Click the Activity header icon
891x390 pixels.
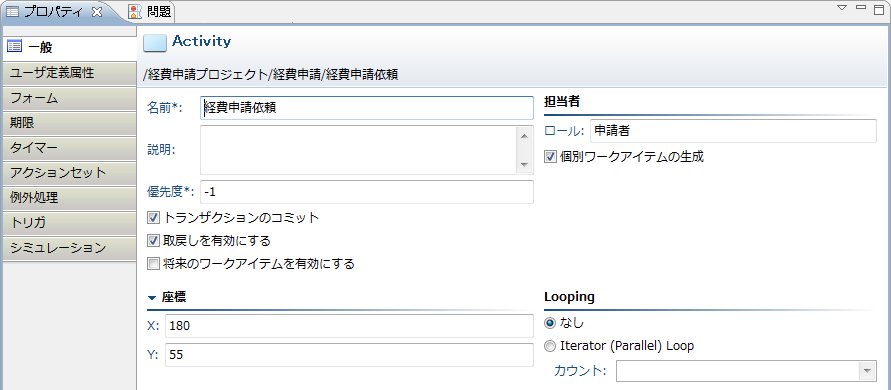tap(155, 43)
